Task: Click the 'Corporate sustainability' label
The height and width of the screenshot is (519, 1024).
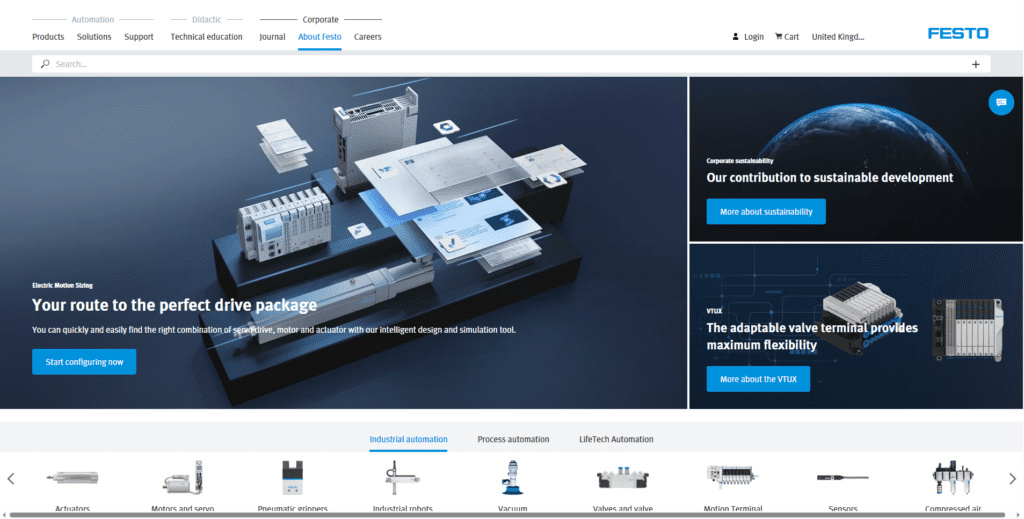Action: (740, 161)
